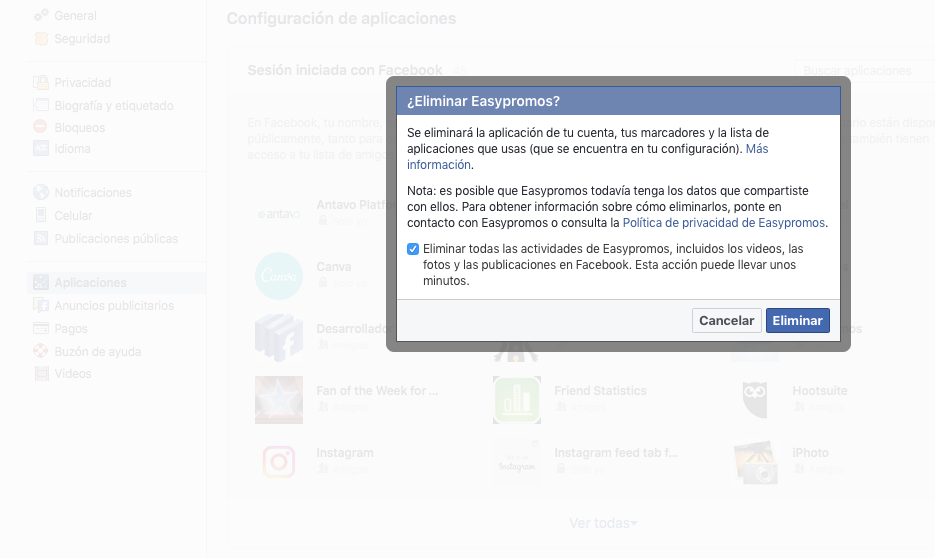
Task: Open the Canva app name link
Action: tap(334, 266)
